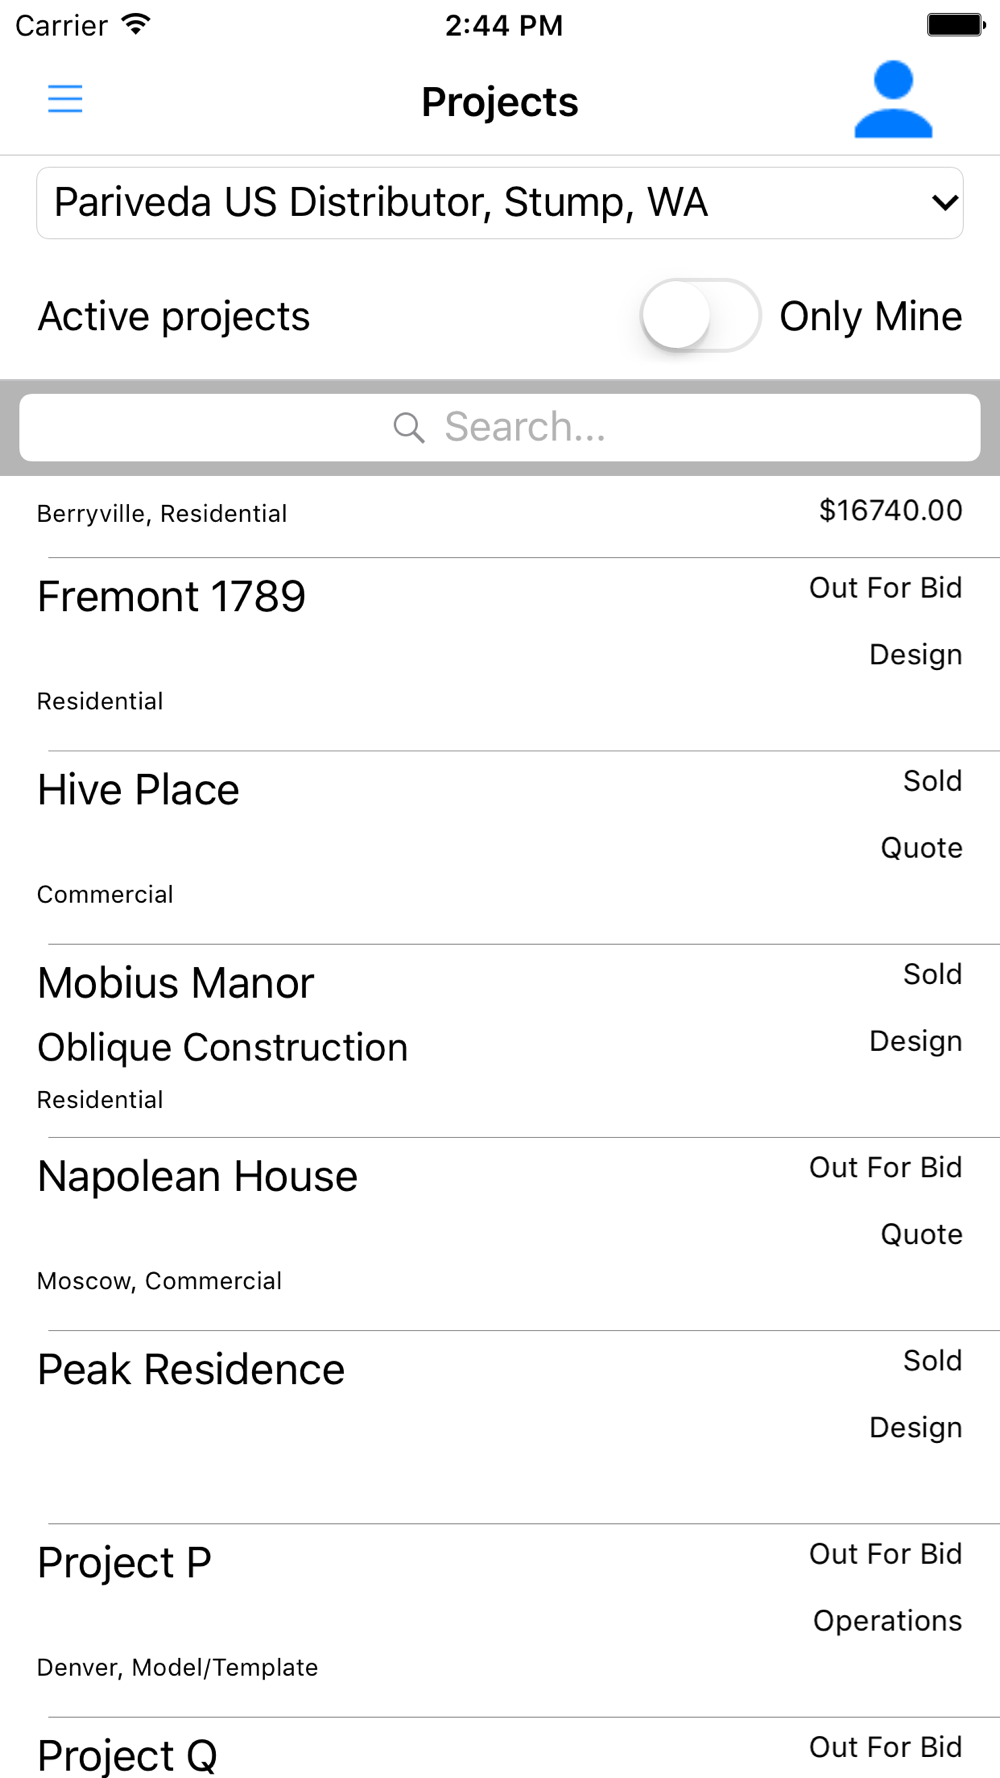Tap the Berryville, Residential project row
This screenshot has height=1778, width=1000.
(500, 516)
